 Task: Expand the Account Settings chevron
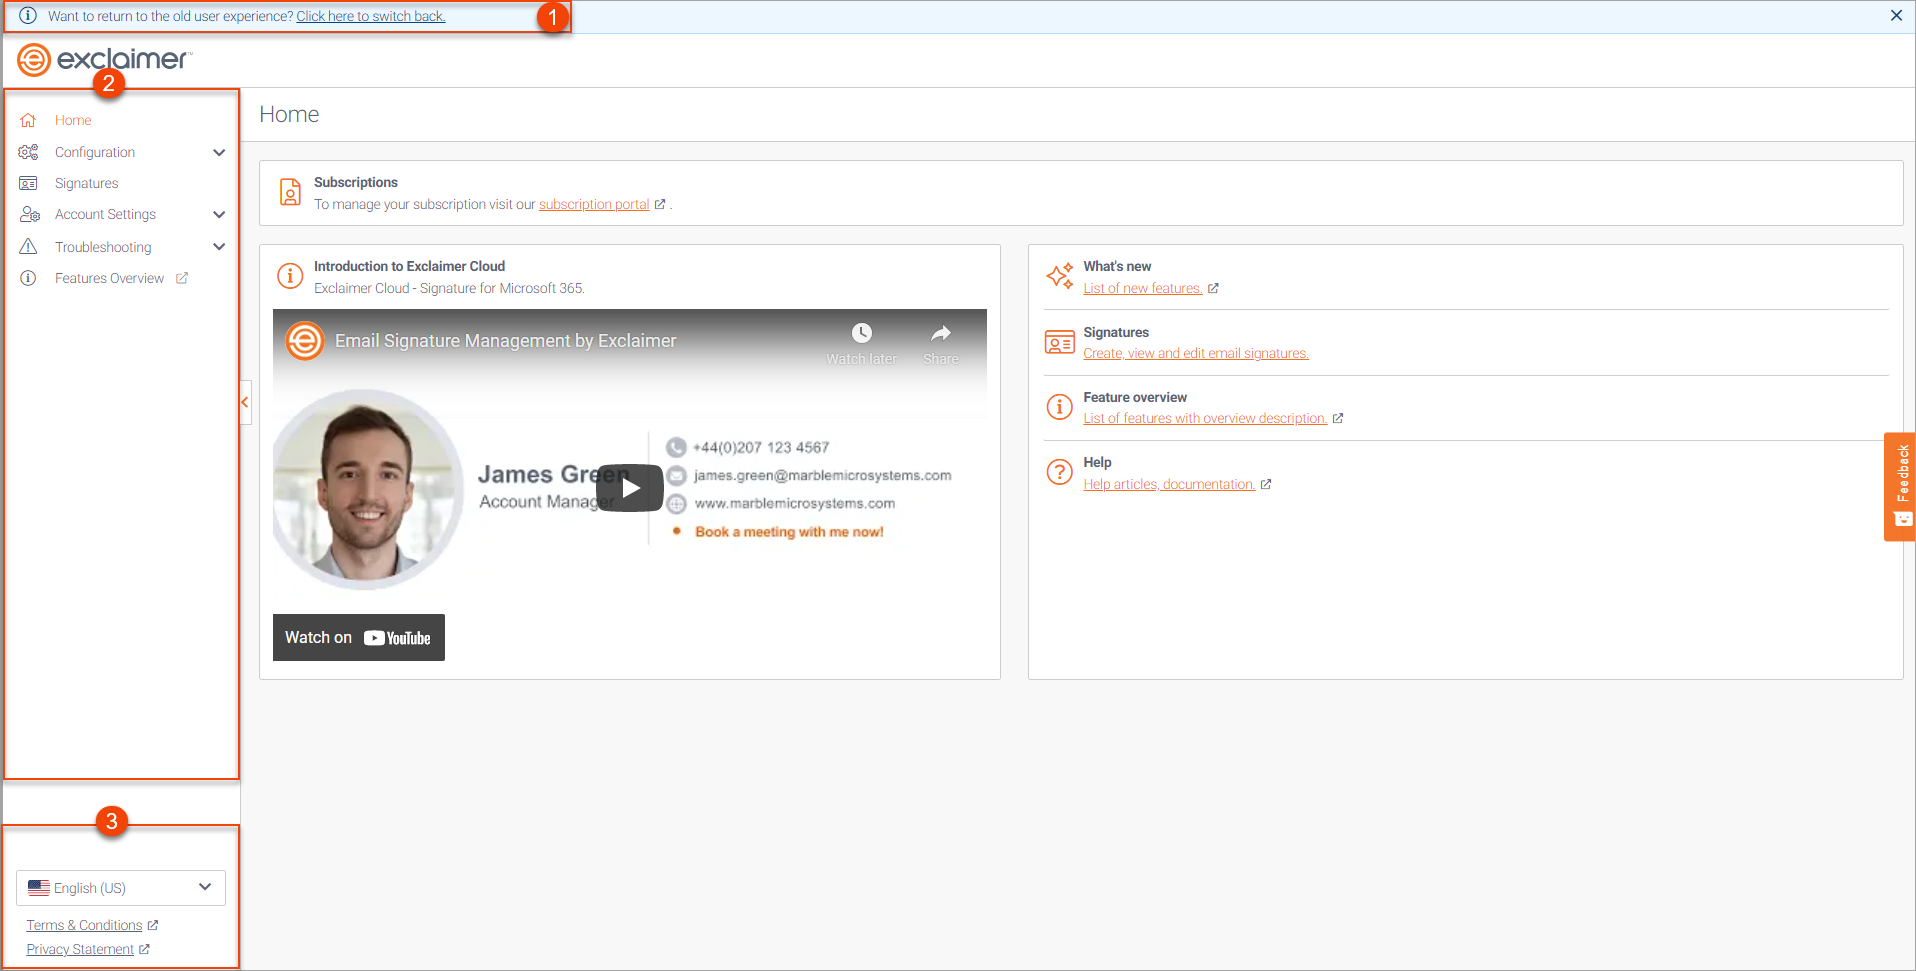pyautogui.click(x=219, y=214)
